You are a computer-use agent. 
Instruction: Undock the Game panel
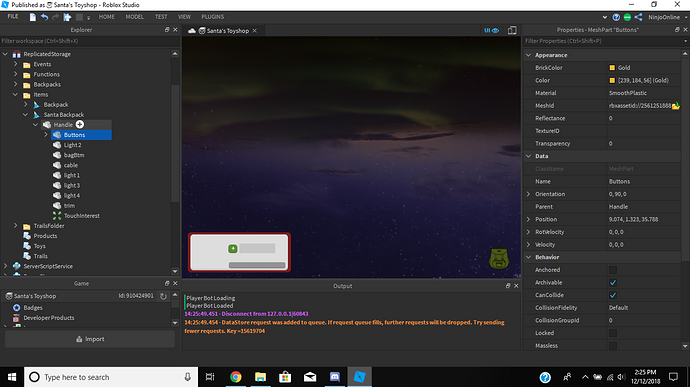[x=167, y=283]
